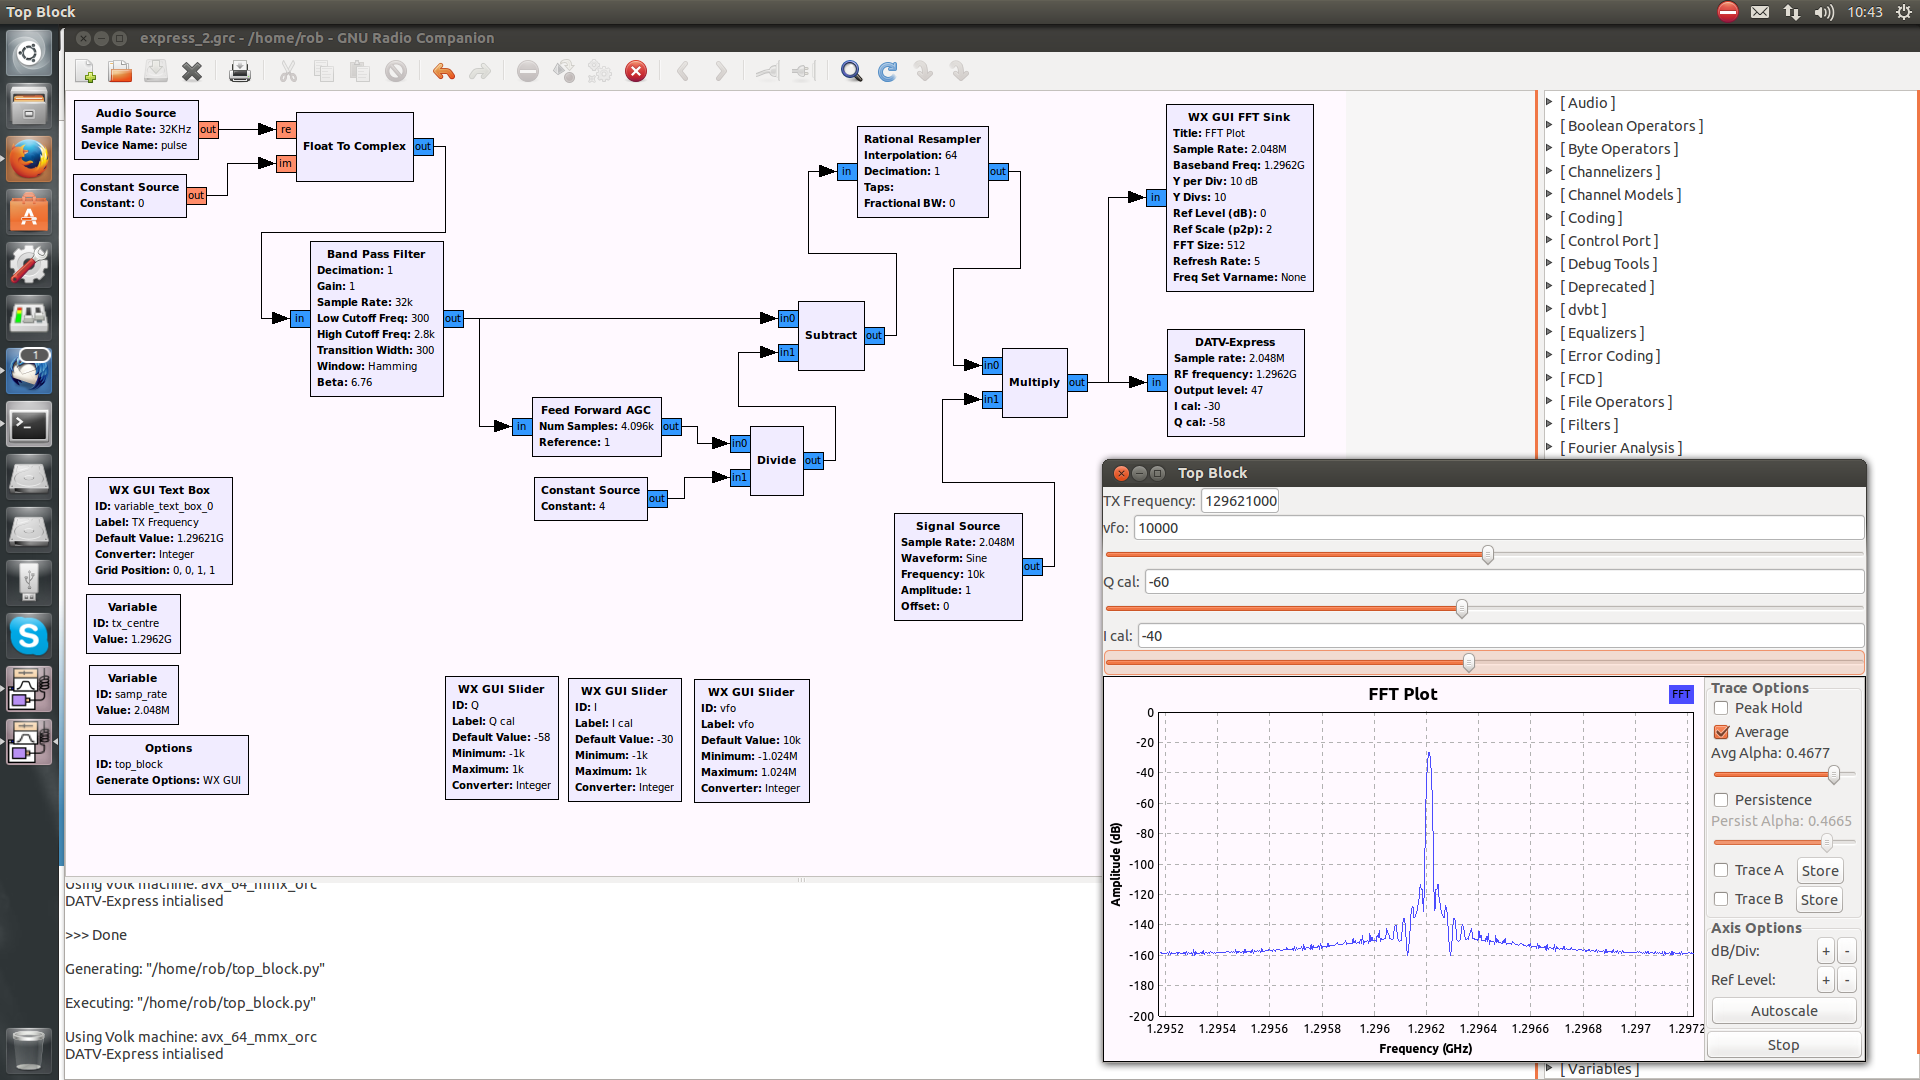Toggle Trace B checkbox
The image size is (1920, 1080).
(x=1721, y=899)
